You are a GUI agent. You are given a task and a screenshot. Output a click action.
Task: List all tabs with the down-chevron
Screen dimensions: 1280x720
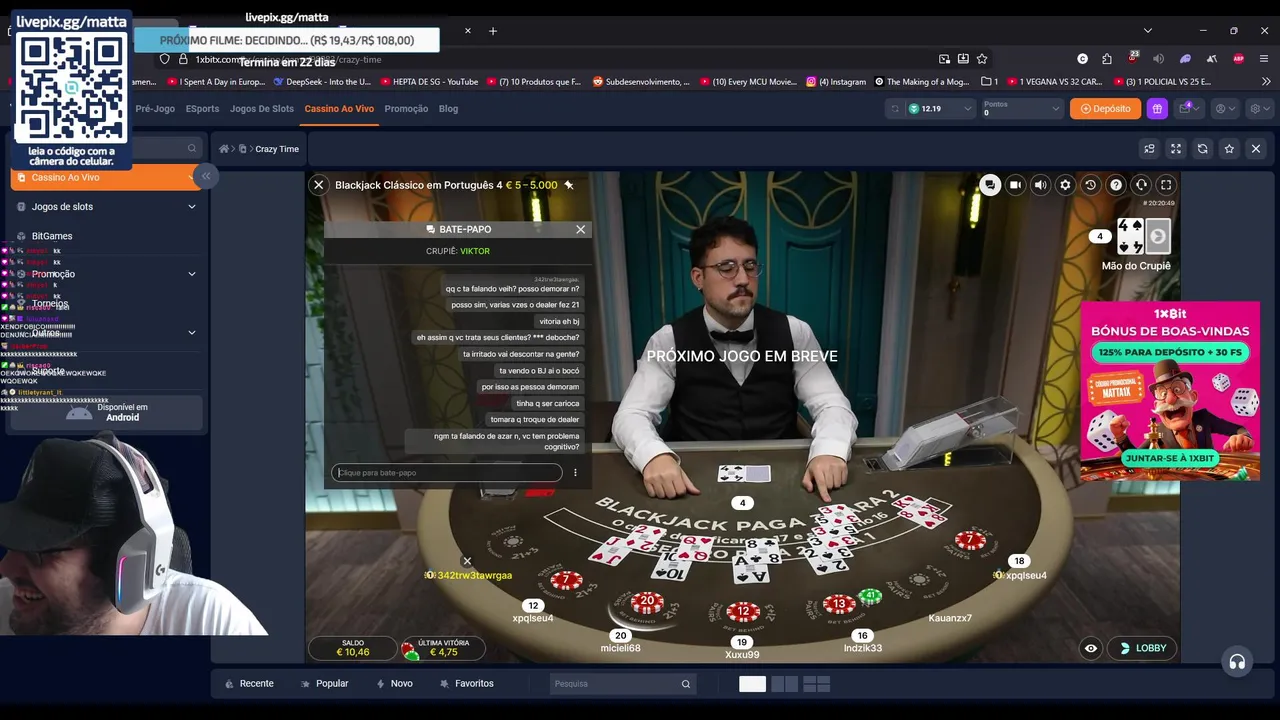1148,31
